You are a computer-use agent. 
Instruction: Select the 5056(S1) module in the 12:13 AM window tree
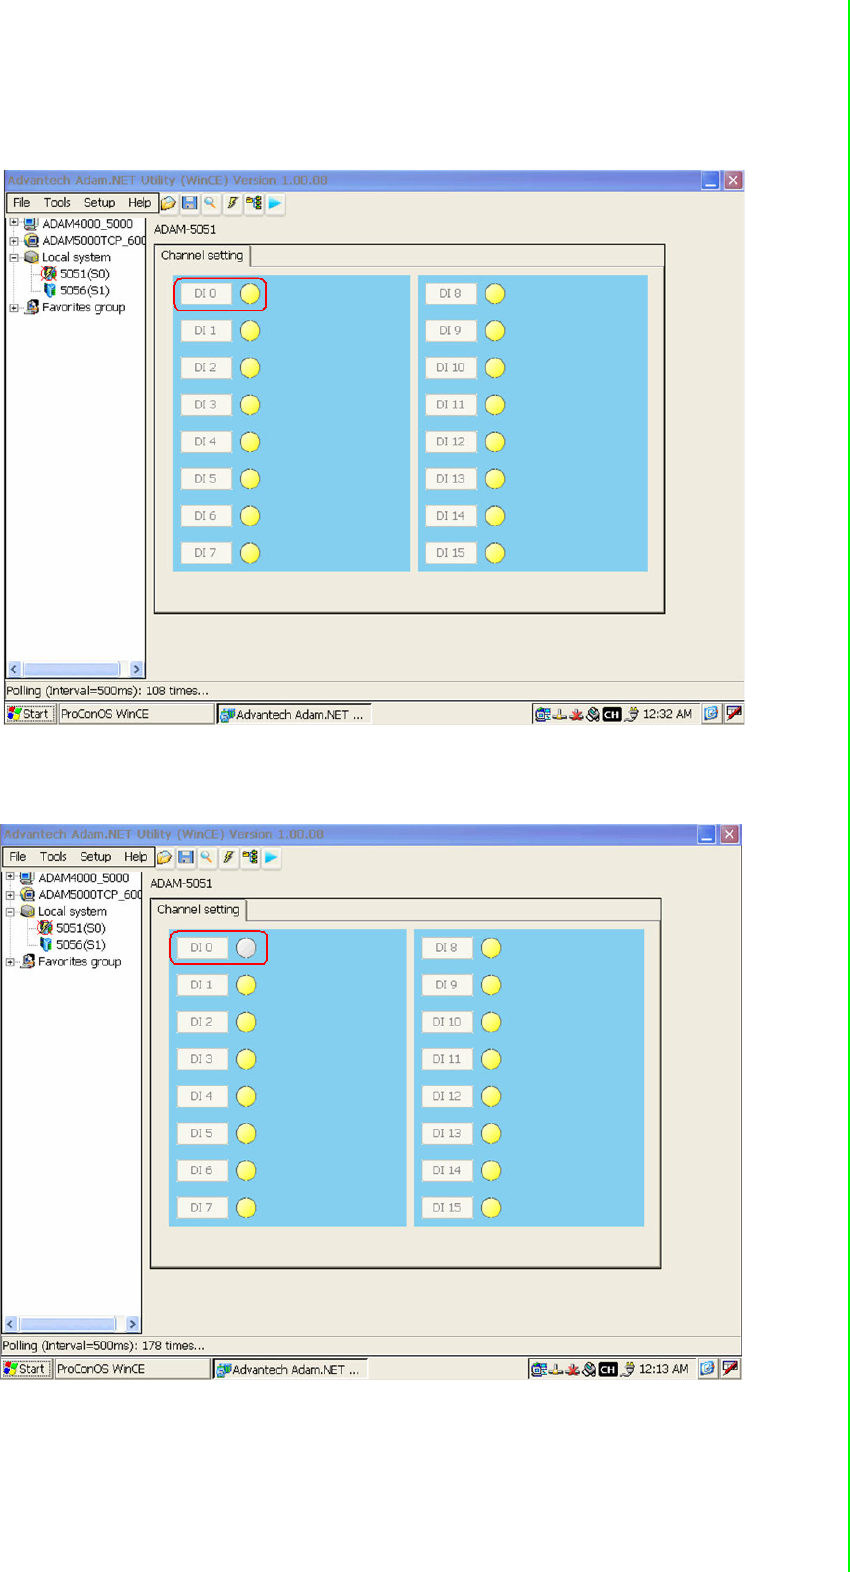80,945
